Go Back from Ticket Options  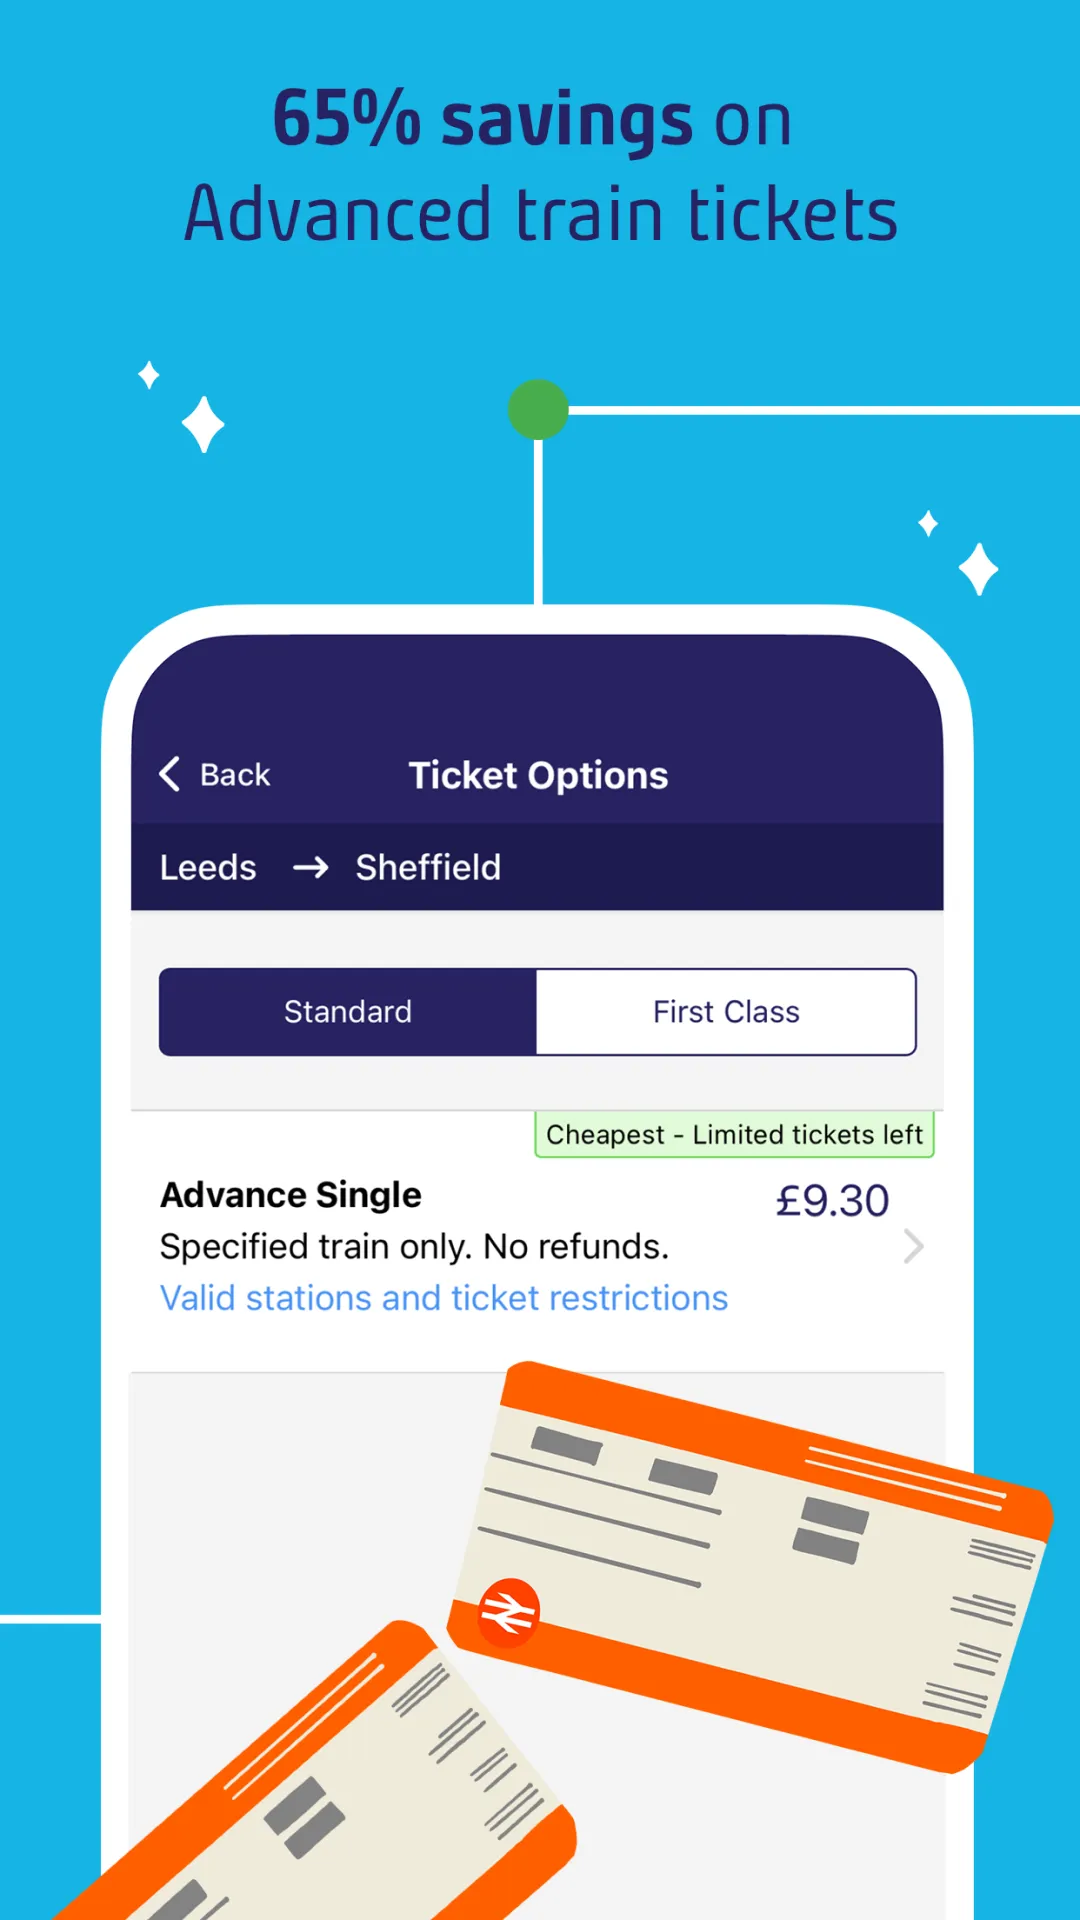pyautogui.click(x=215, y=774)
